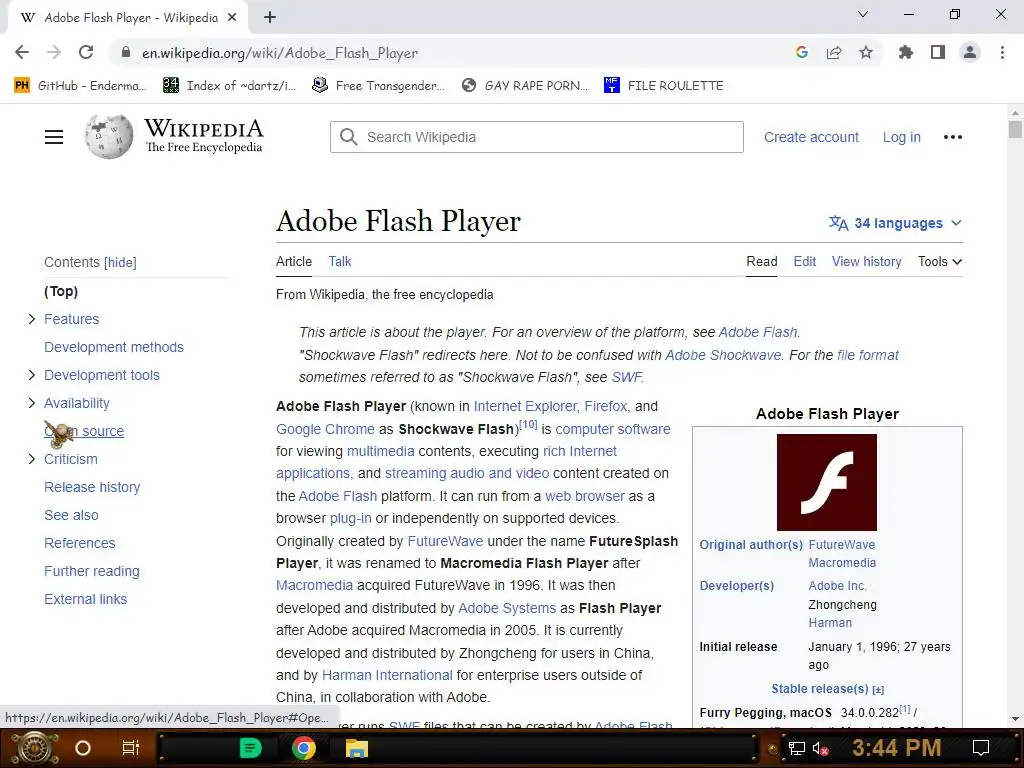Click the scrollbar down arrow
The width and height of the screenshot is (1024, 768).
[x=1015, y=719]
